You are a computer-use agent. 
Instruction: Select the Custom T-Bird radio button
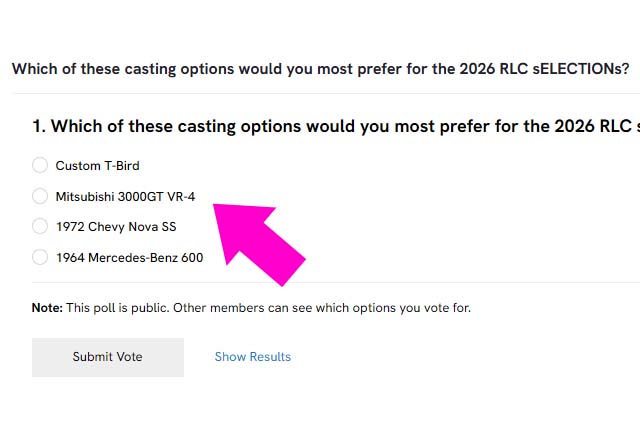coord(40,165)
